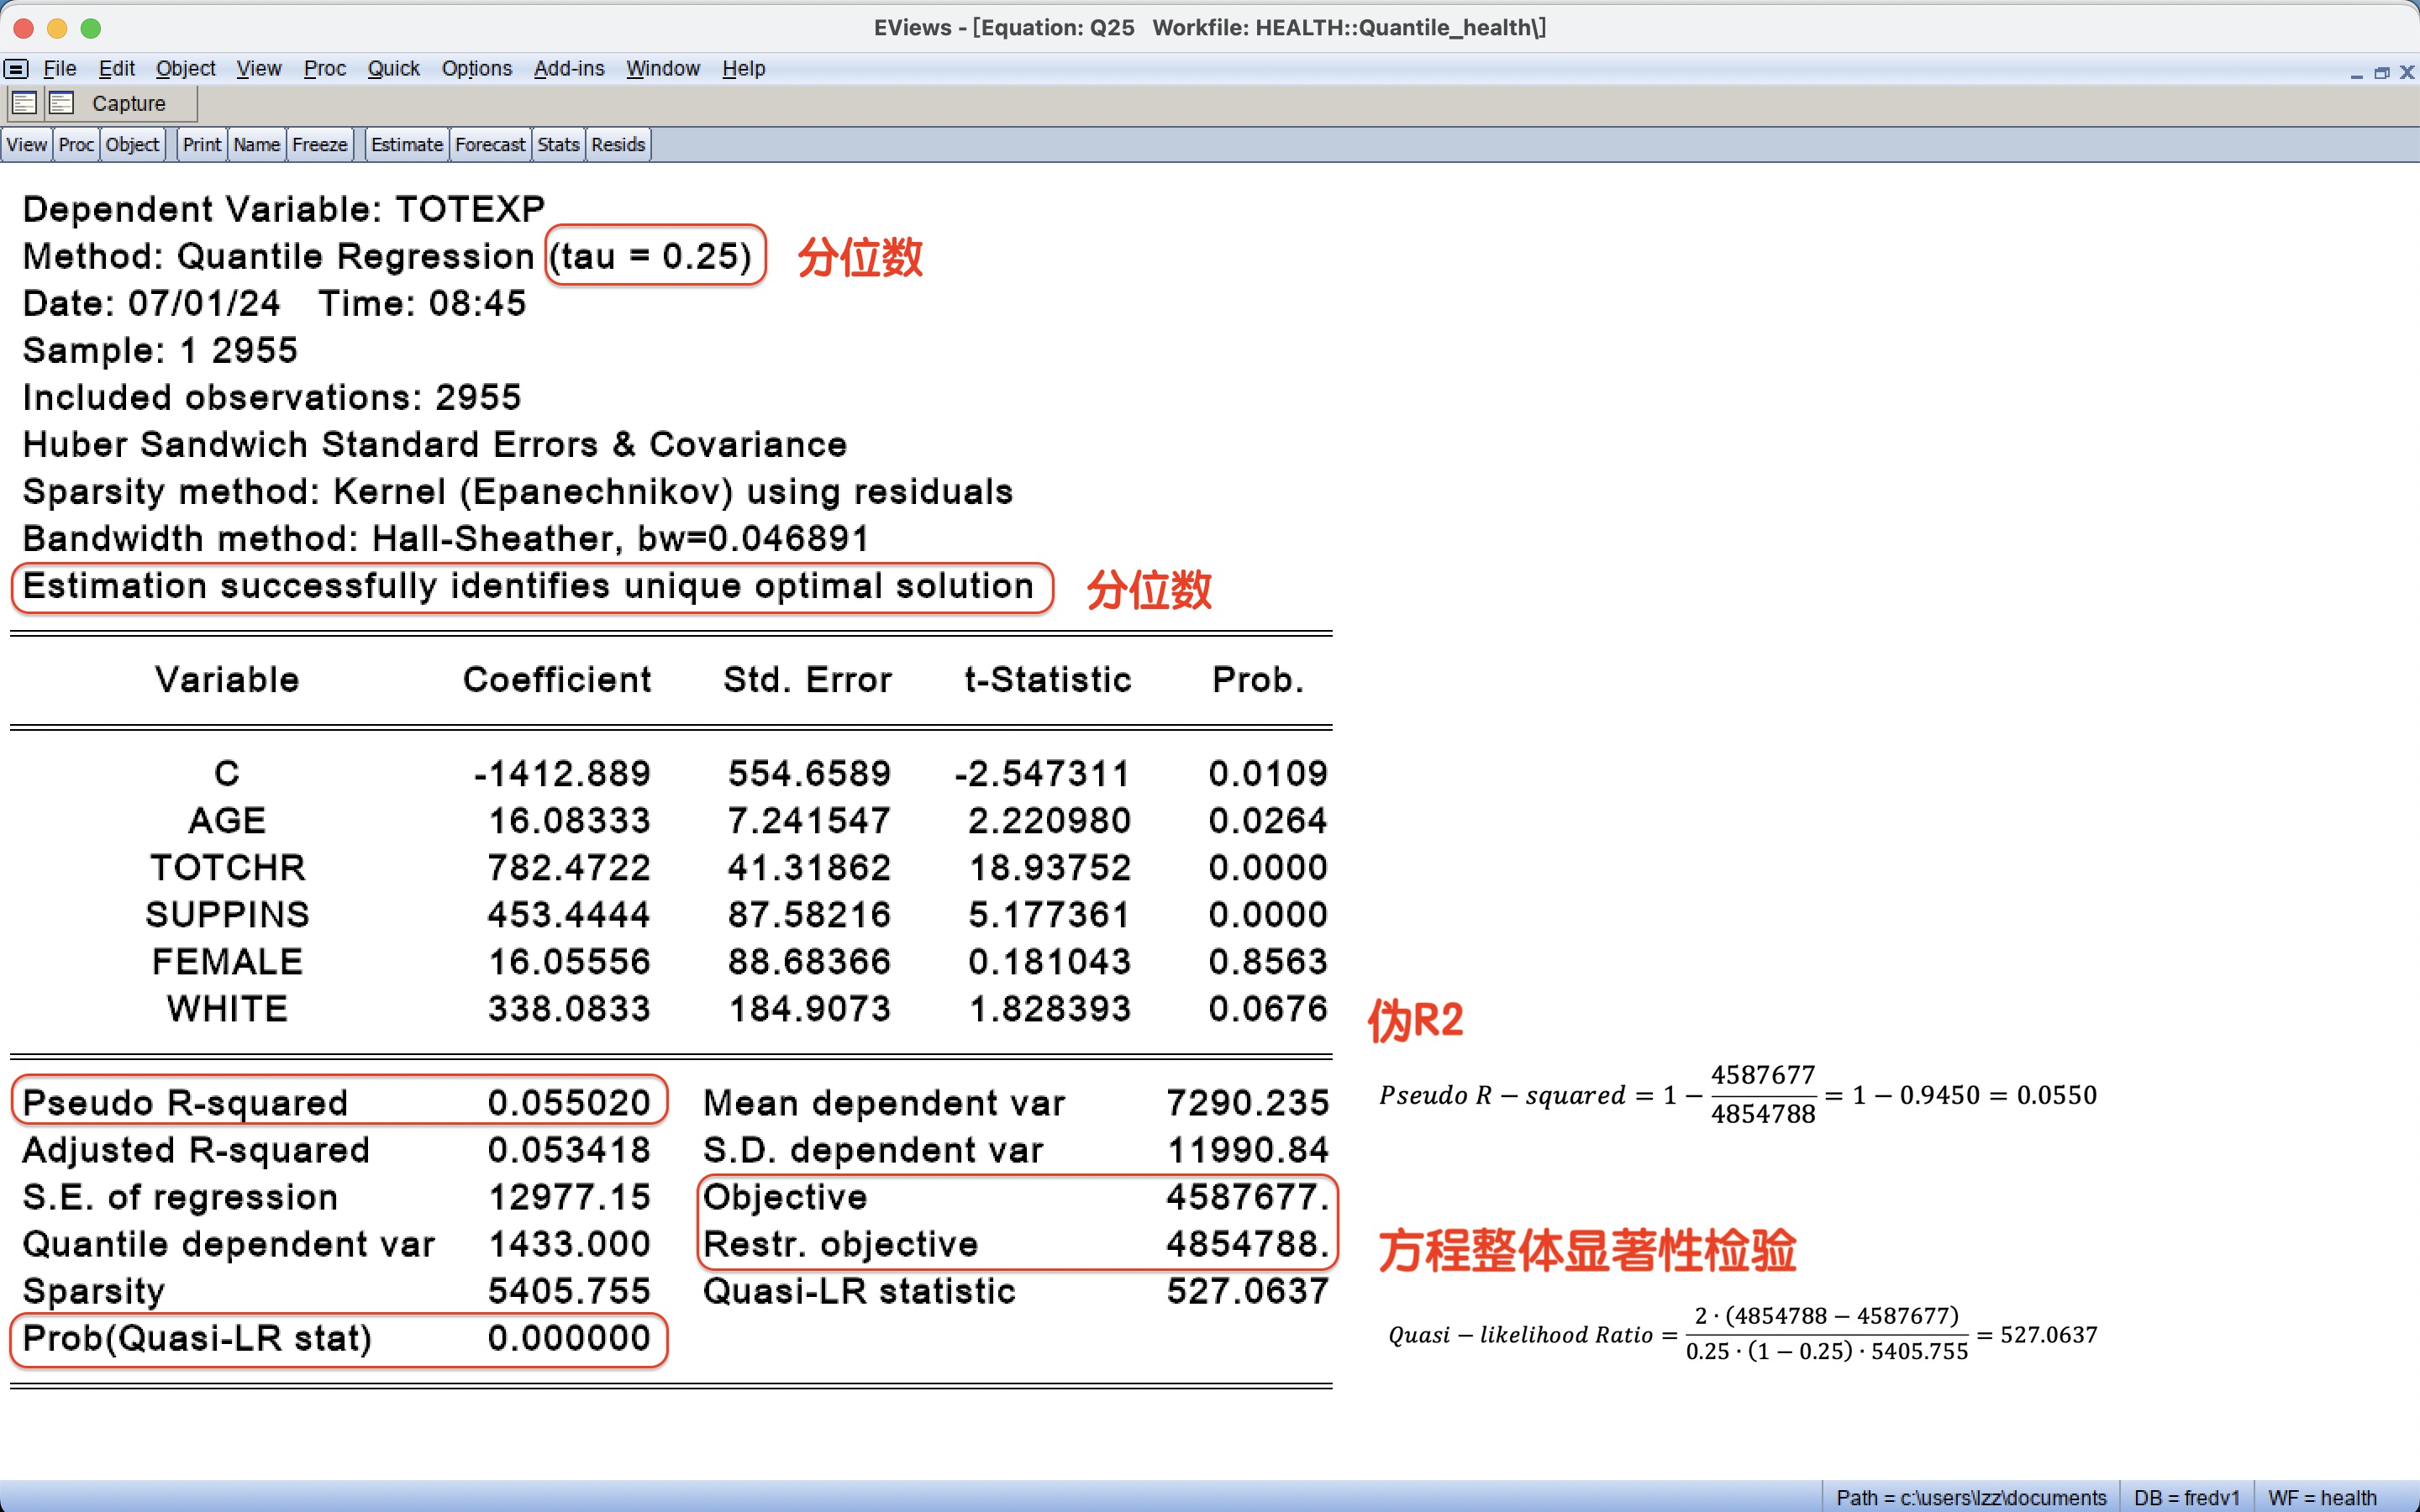2420x1512 pixels.
Task: Click the first Capture window icon
Action: point(24,103)
